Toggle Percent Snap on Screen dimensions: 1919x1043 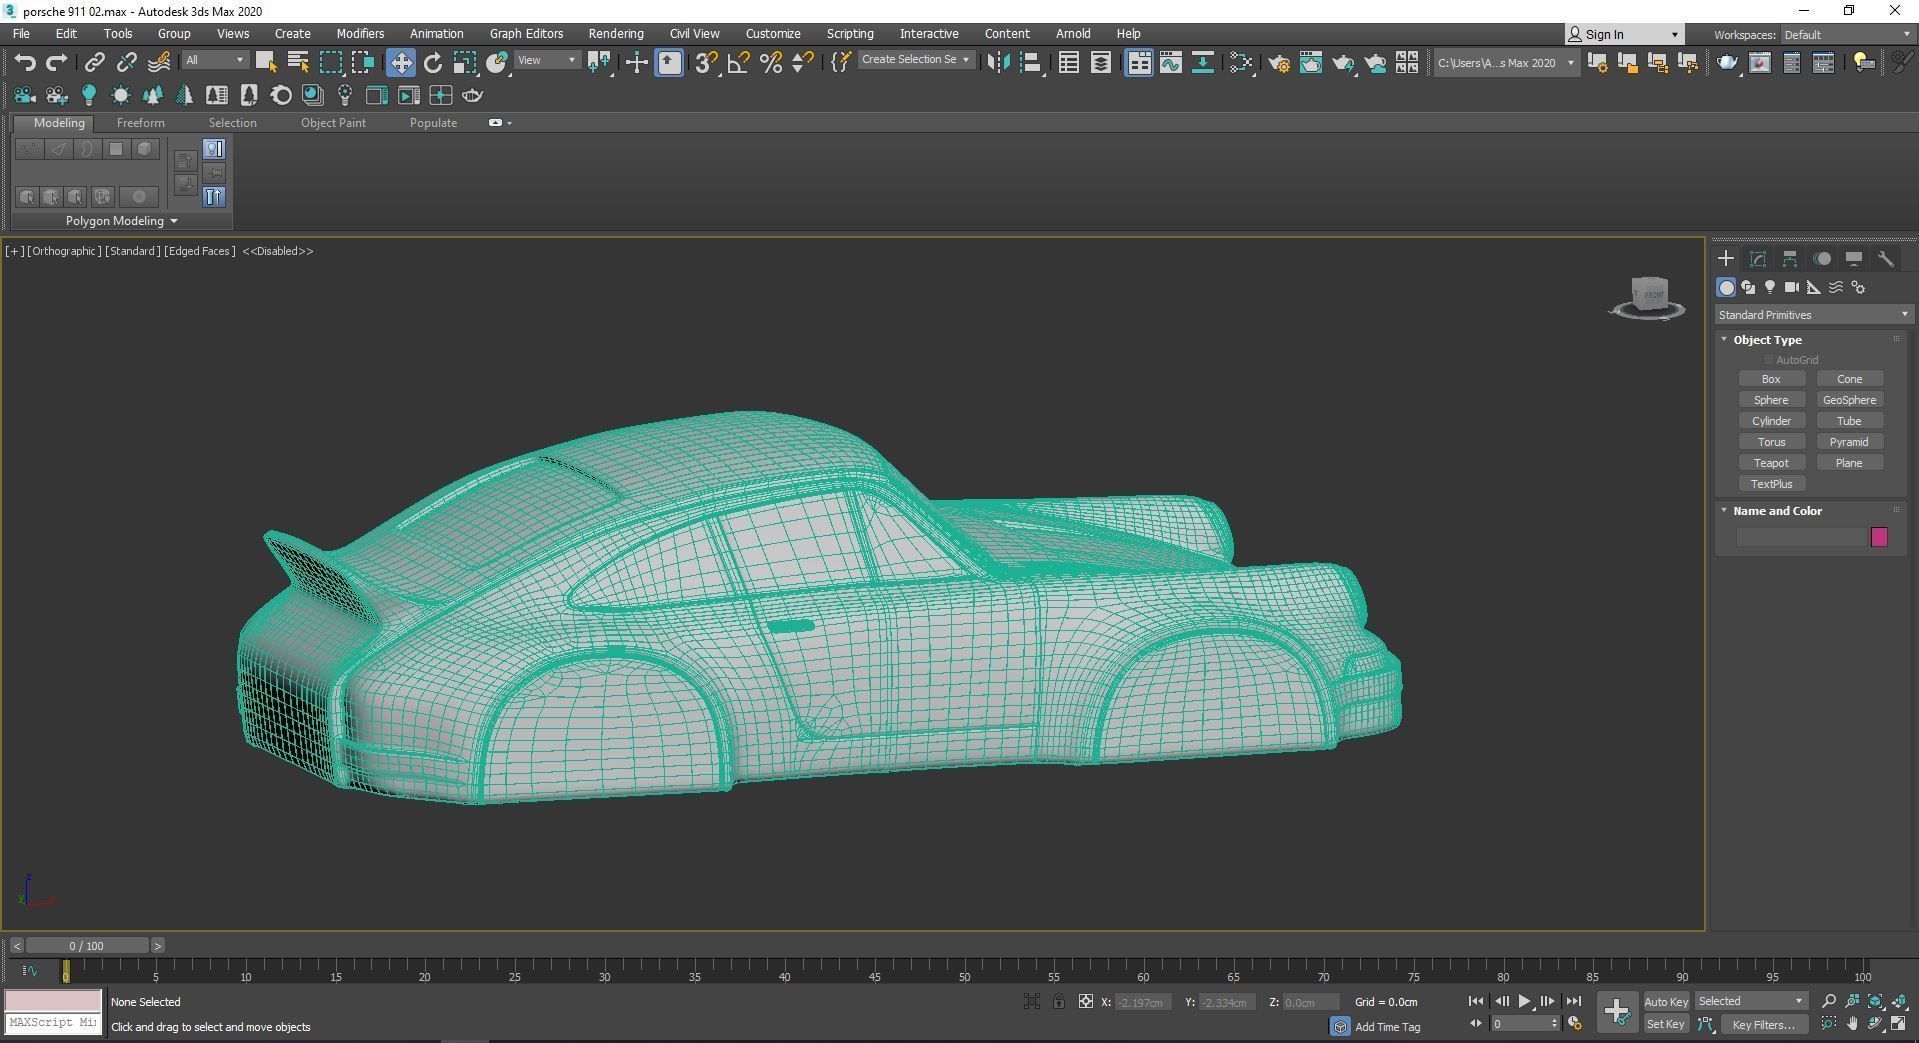point(771,62)
